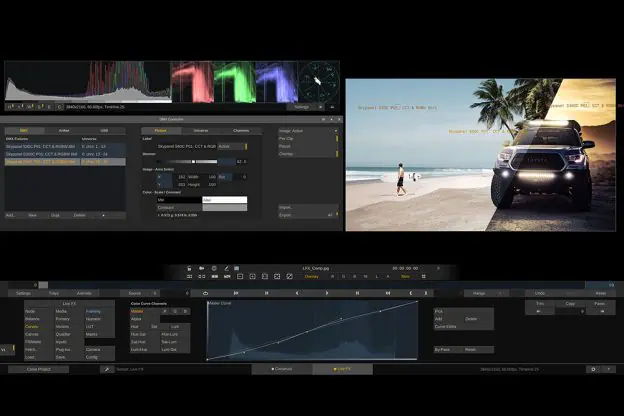
Task: Toggle the Pick option in curve panel
Action: coord(464,311)
